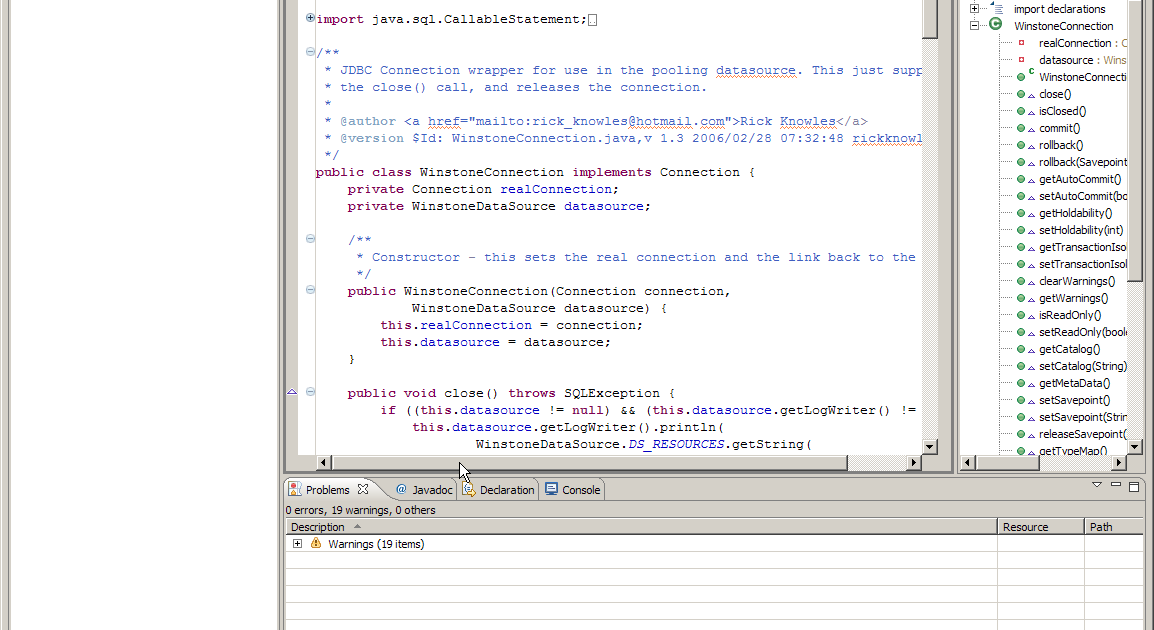Image resolution: width=1154 pixels, height=630 pixels.
Task: Click the editor horizontal scrollbar thumb
Action: pyautogui.click(x=589, y=462)
